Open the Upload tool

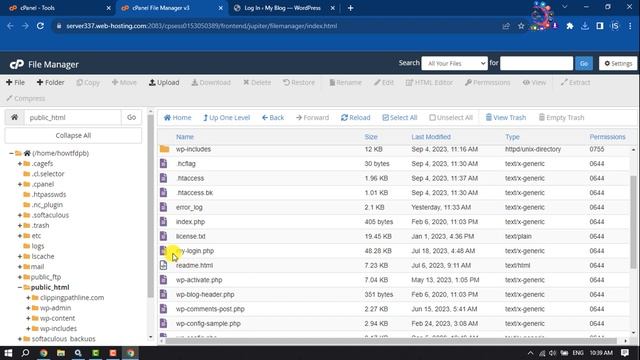click(164, 82)
